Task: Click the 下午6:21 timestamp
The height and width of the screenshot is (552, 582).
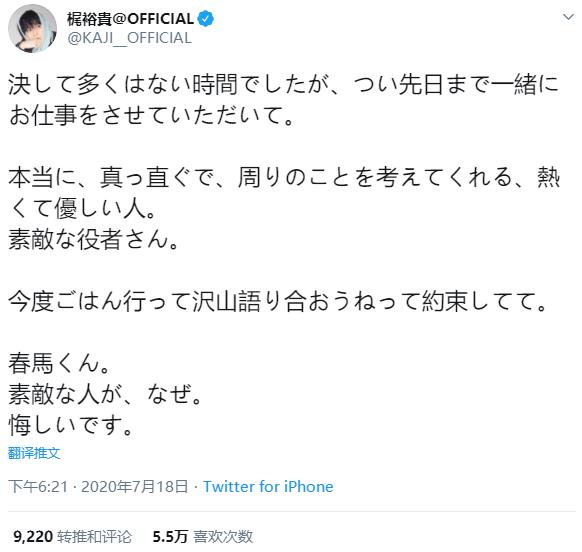Action: click(38, 486)
